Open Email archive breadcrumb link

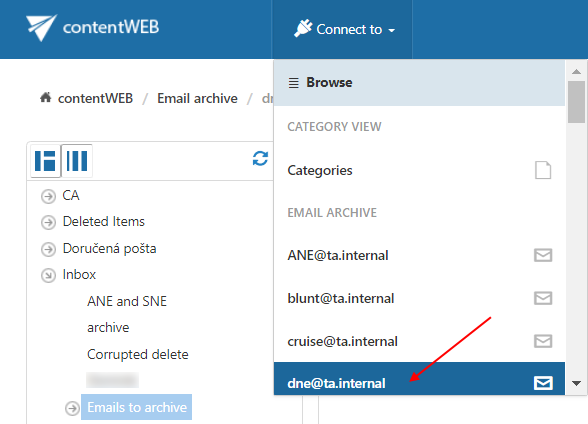coord(197,98)
